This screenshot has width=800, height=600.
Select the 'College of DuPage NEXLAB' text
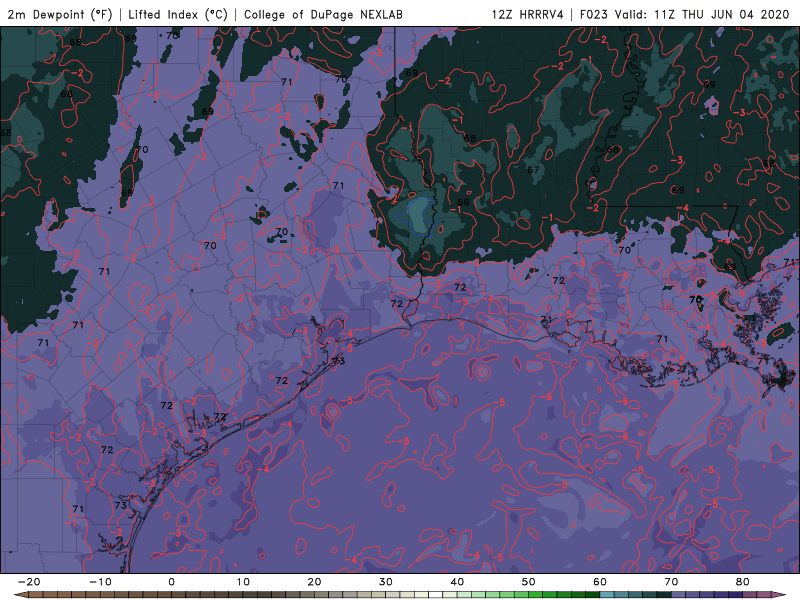click(323, 14)
